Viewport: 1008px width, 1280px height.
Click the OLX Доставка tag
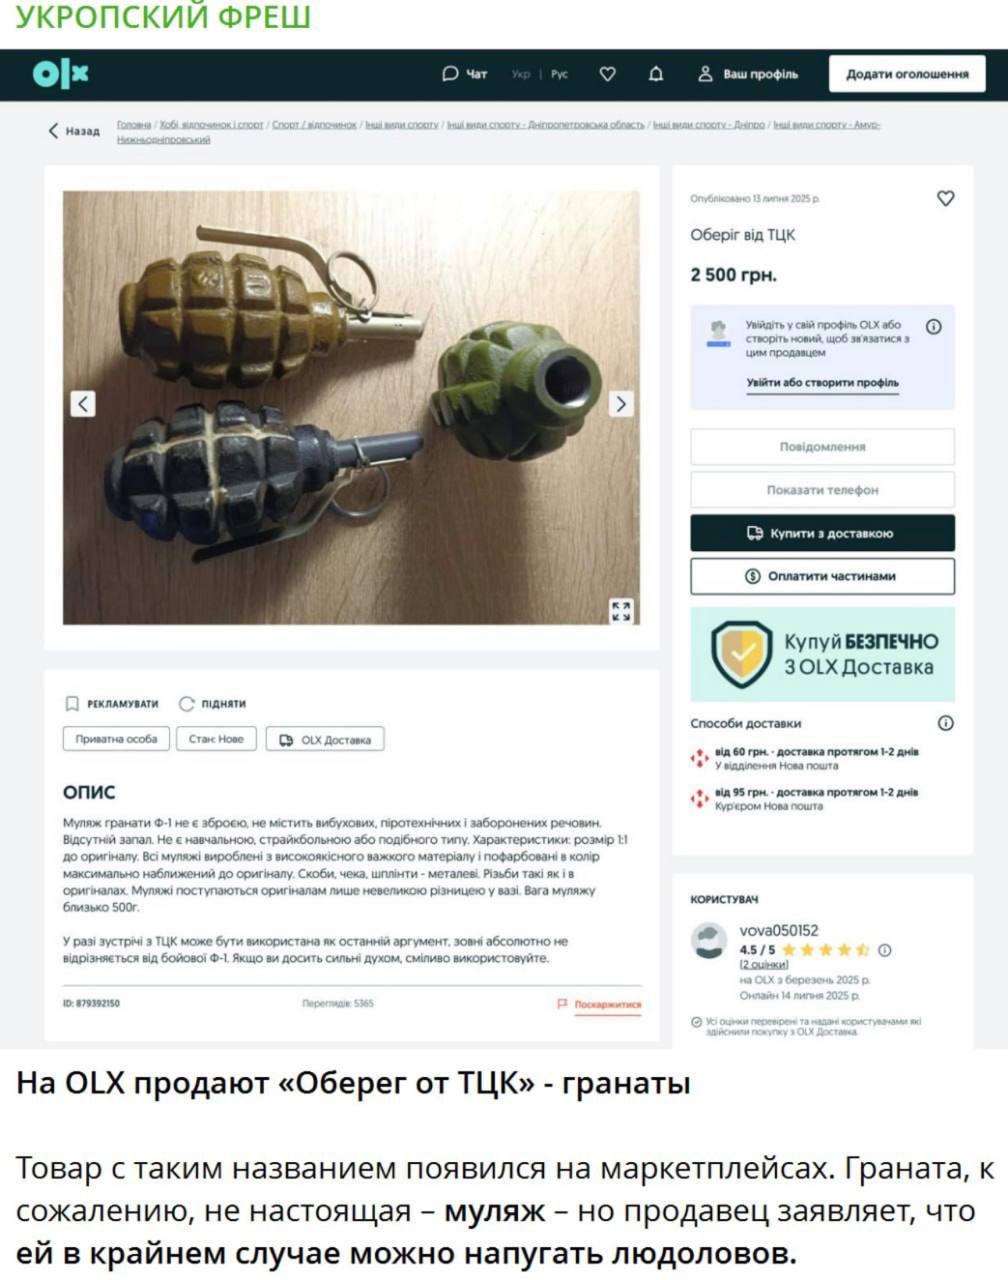click(325, 740)
